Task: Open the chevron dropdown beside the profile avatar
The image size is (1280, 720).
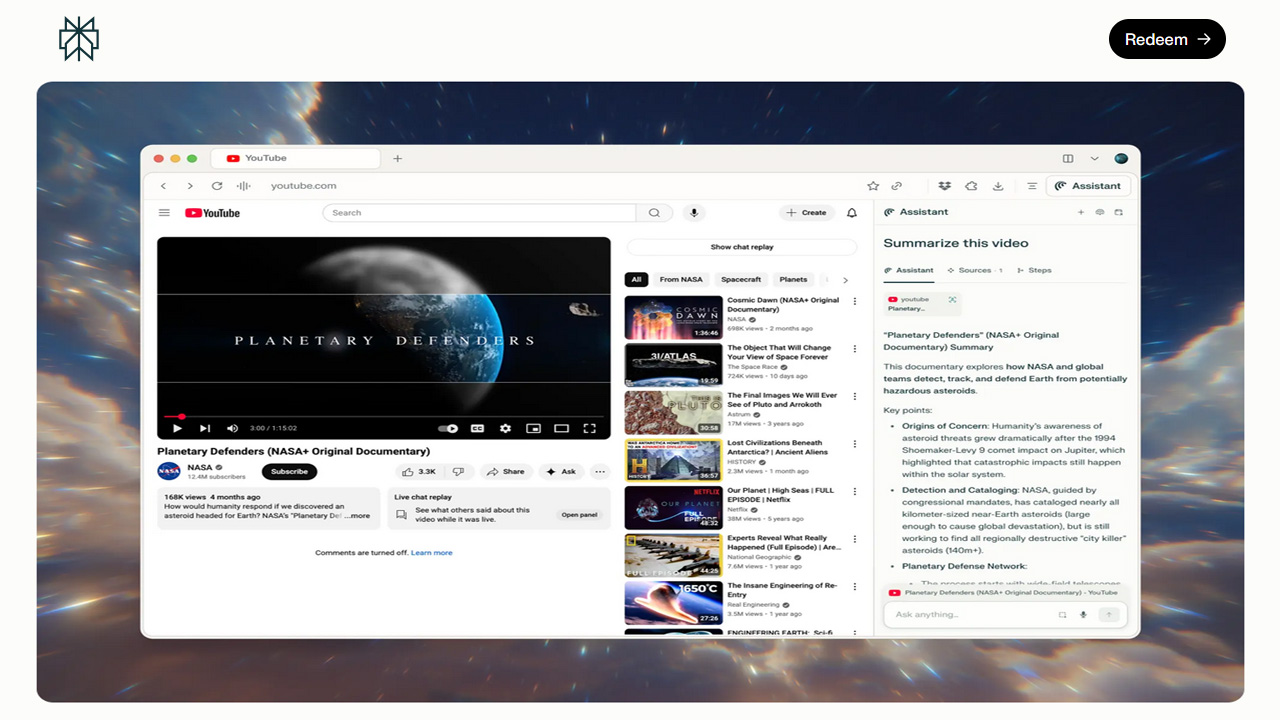Action: pos(1094,158)
